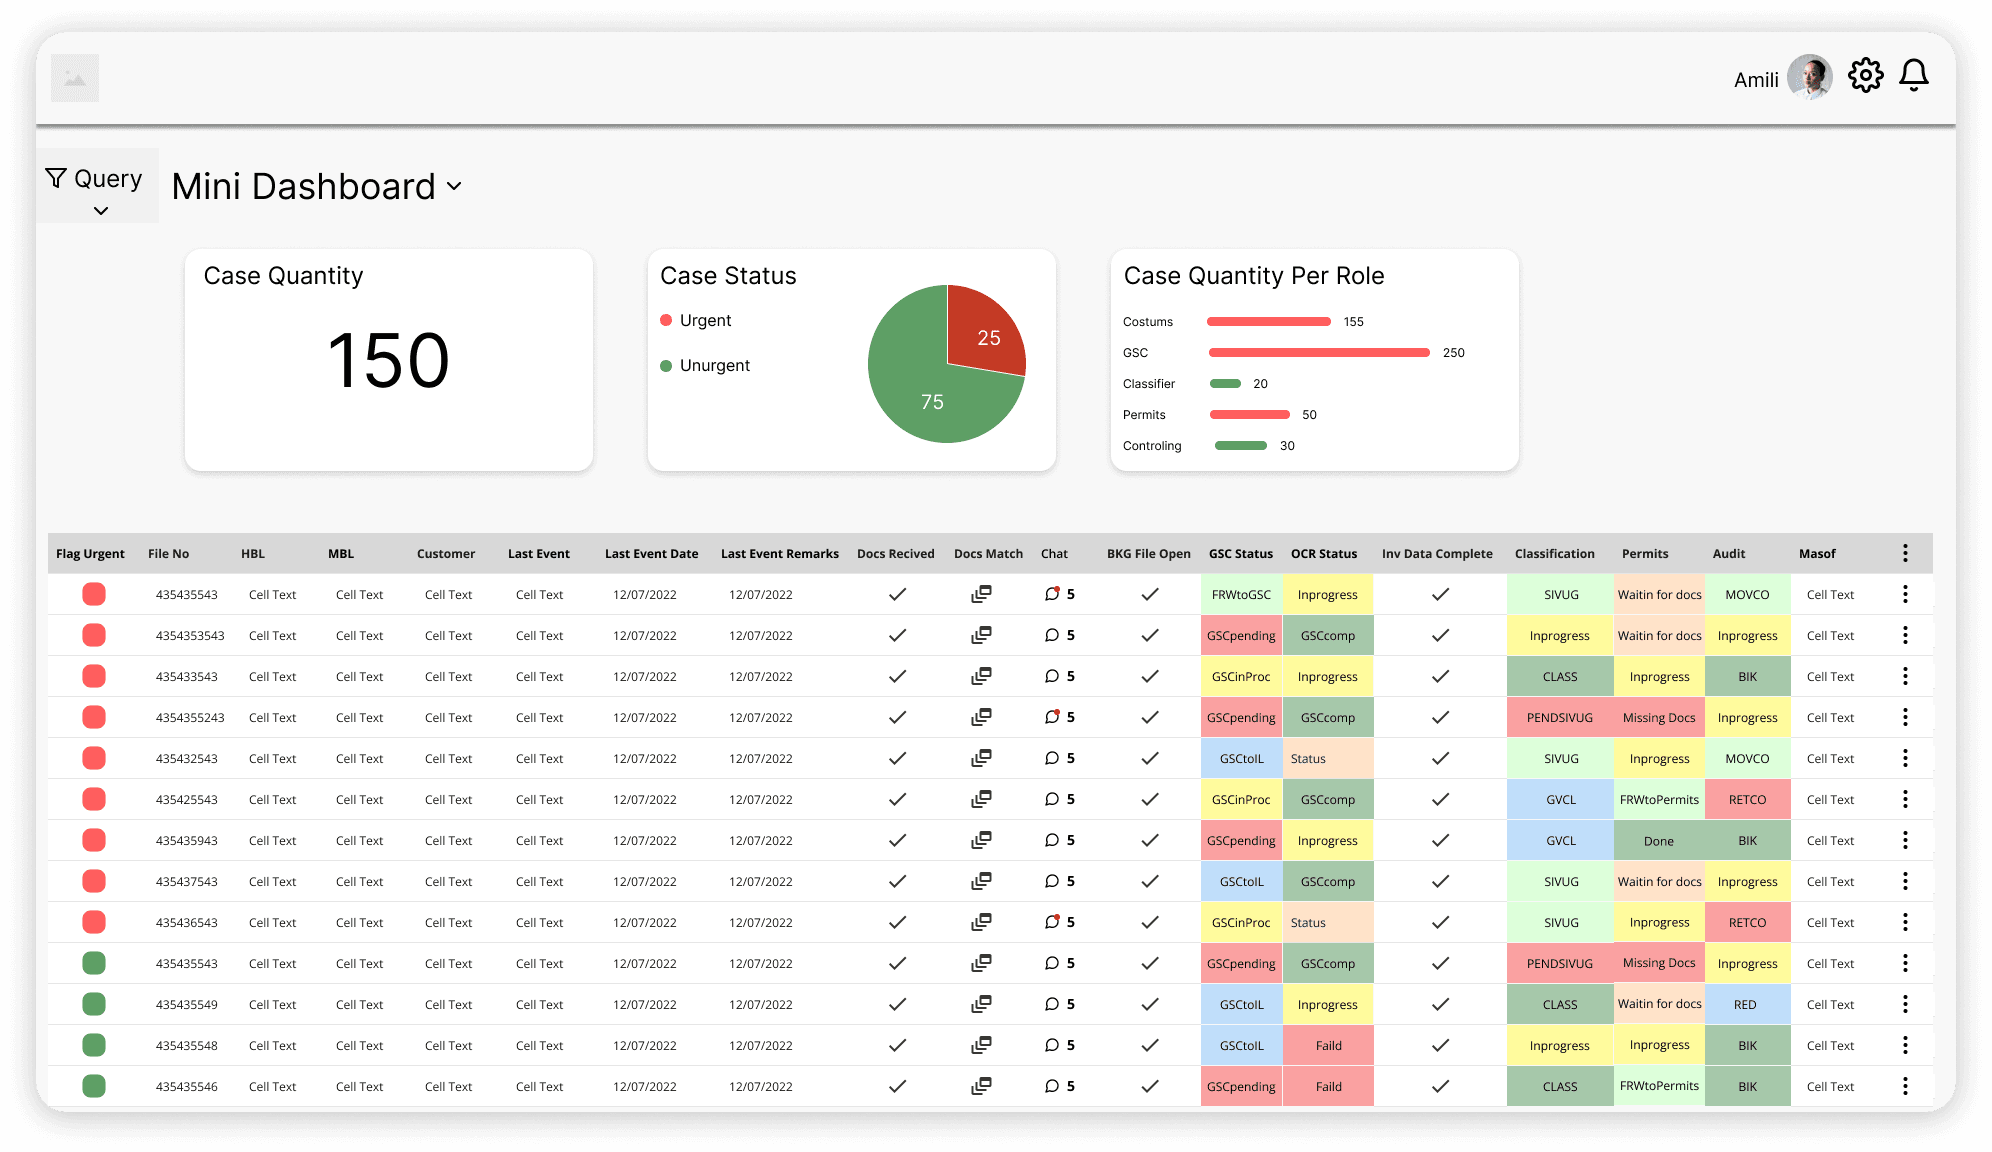
Task: Open the notifications bell
Action: coord(1914,76)
